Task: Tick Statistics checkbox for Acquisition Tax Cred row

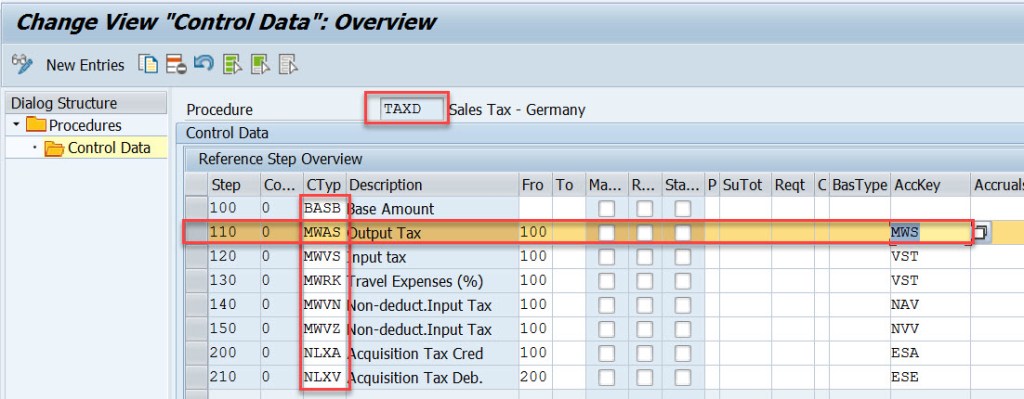Action: coord(682,353)
